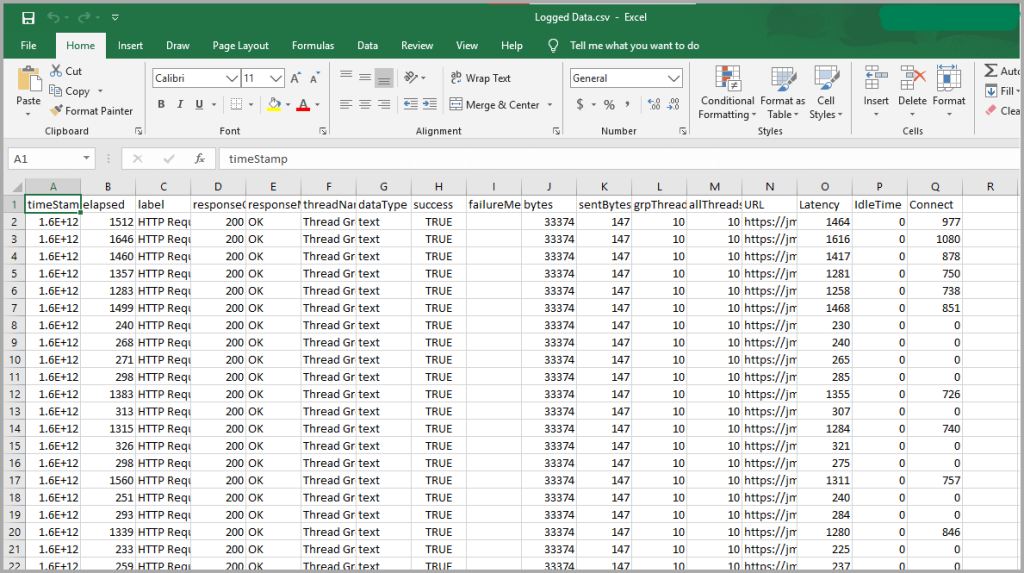Open the Calibri font name dropdown
The image size is (1024, 573).
232,78
